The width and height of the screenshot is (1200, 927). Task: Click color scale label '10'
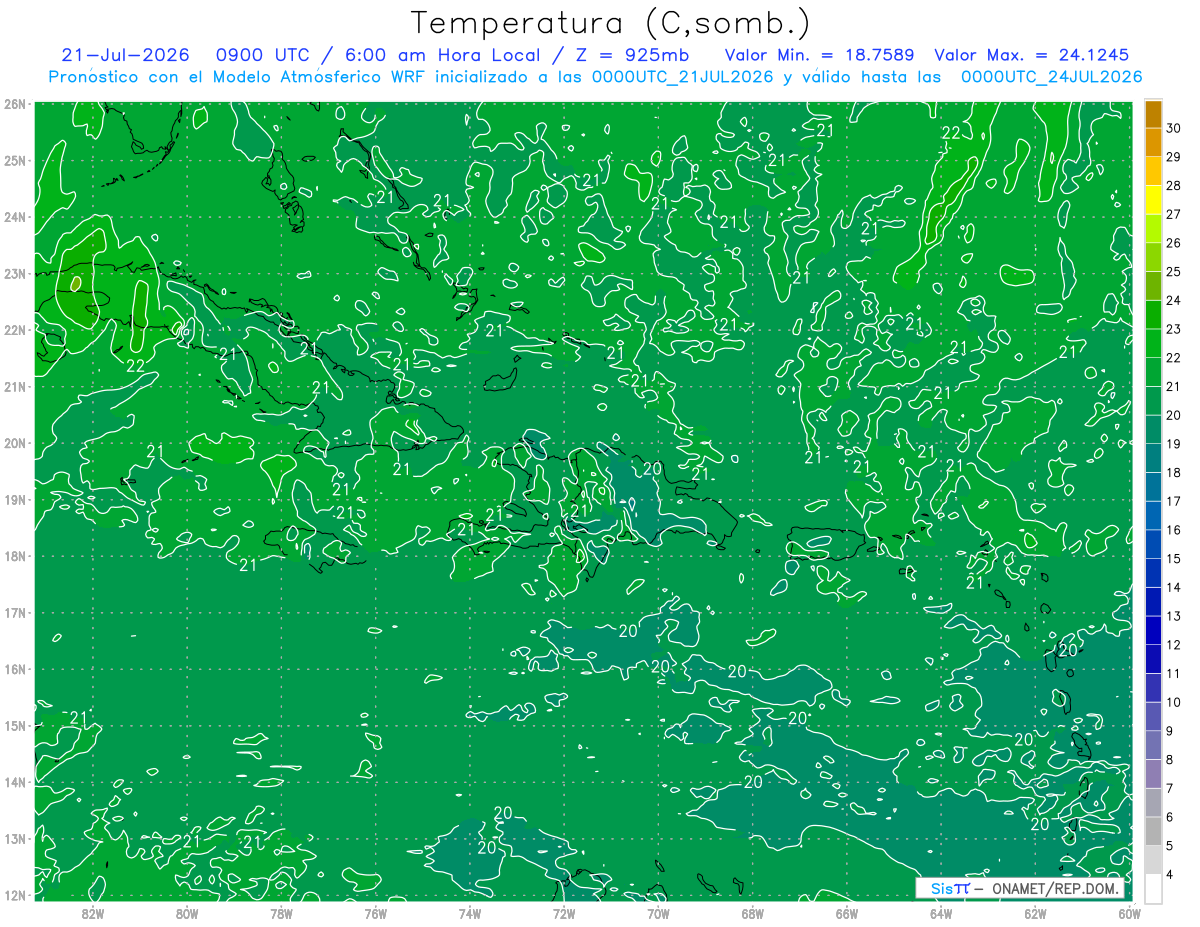pos(1174,702)
